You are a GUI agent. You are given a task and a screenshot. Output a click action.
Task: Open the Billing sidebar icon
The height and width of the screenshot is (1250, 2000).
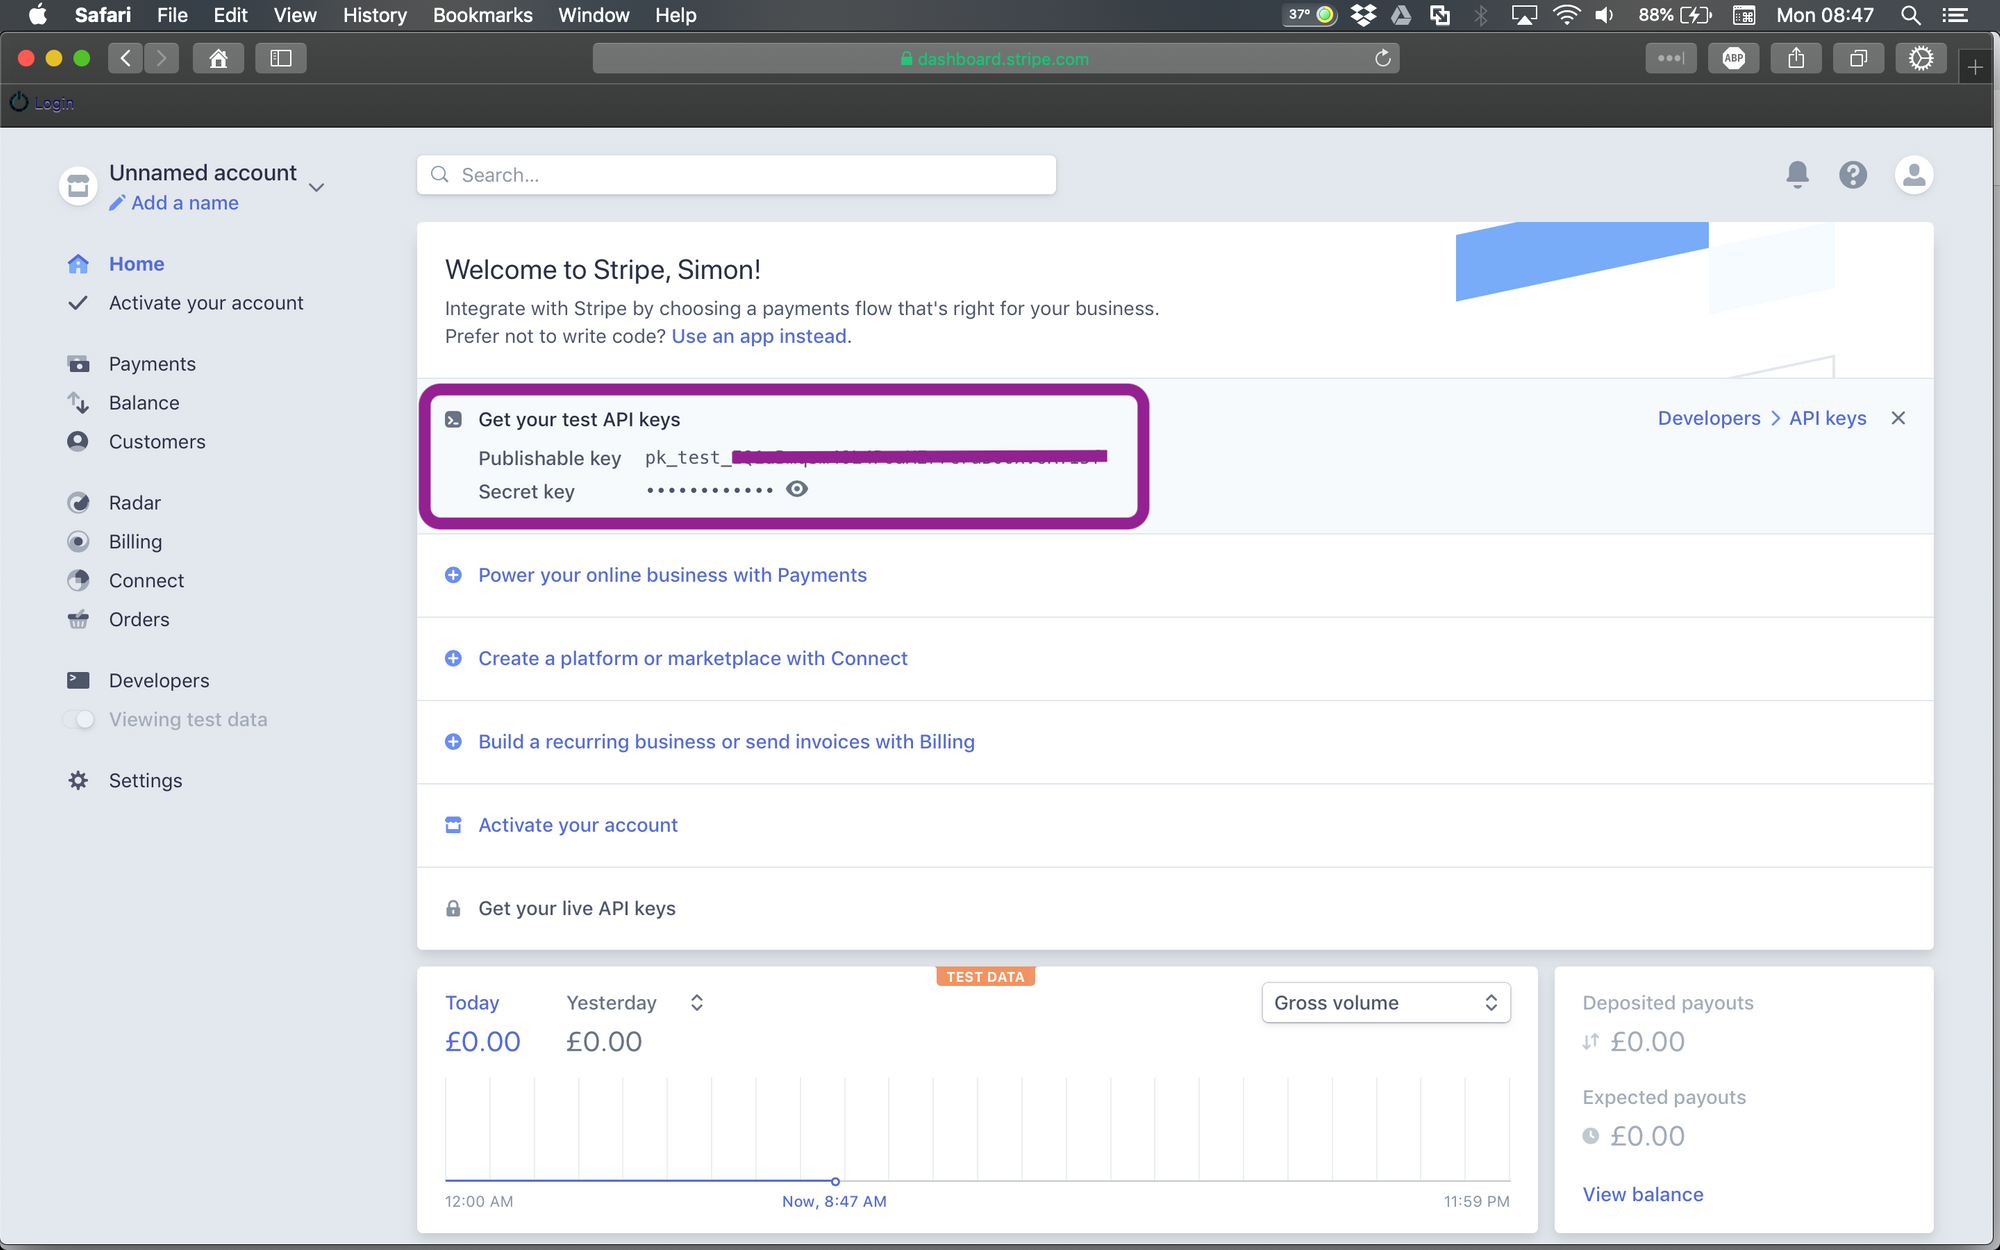(x=78, y=542)
